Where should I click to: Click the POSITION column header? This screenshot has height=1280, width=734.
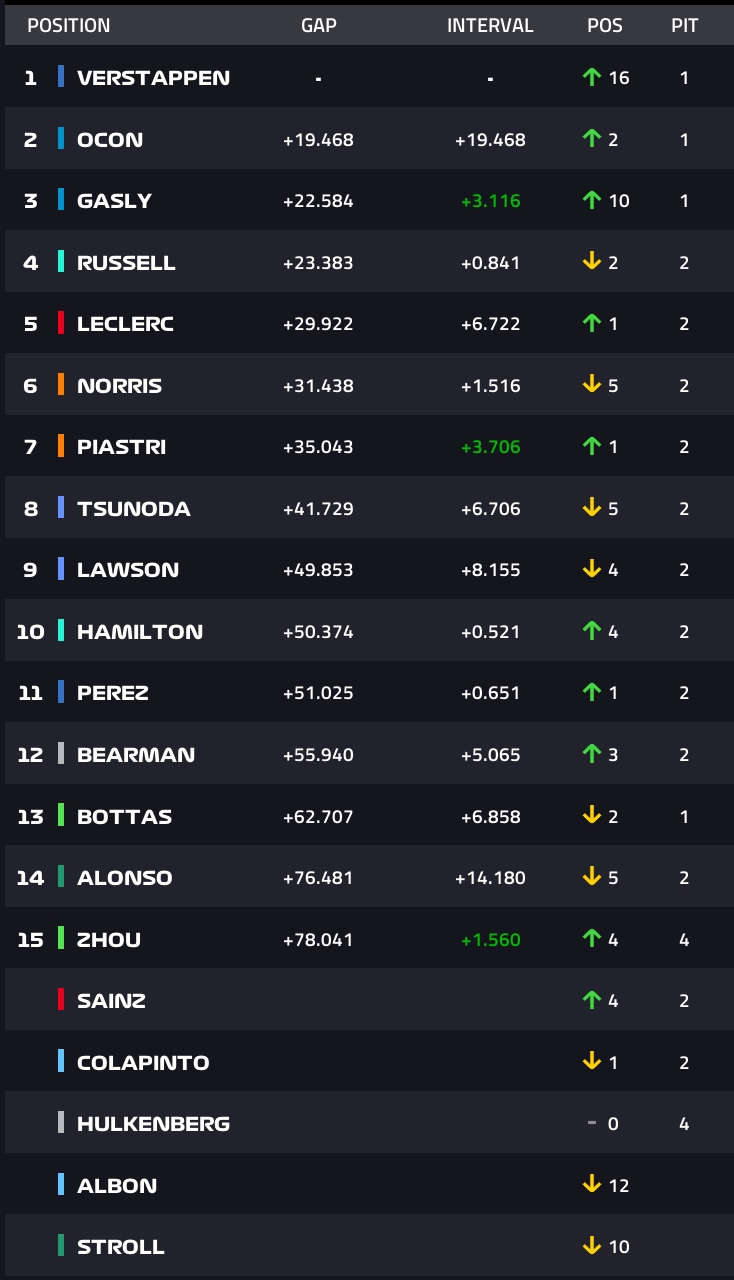[x=69, y=25]
